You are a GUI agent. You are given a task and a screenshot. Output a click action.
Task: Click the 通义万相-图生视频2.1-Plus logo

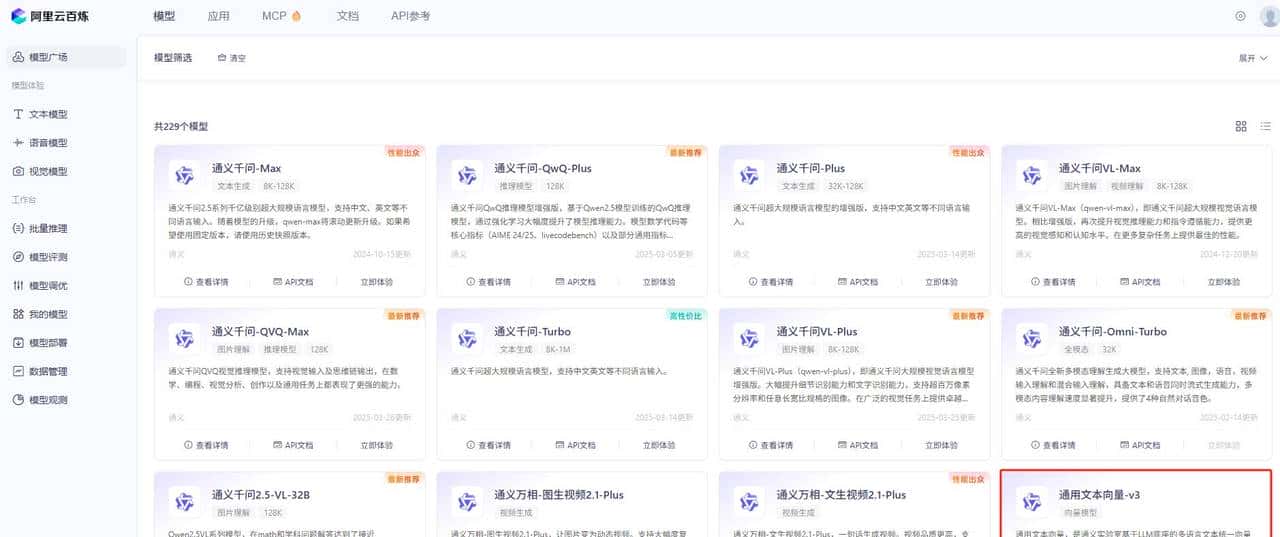click(x=466, y=502)
